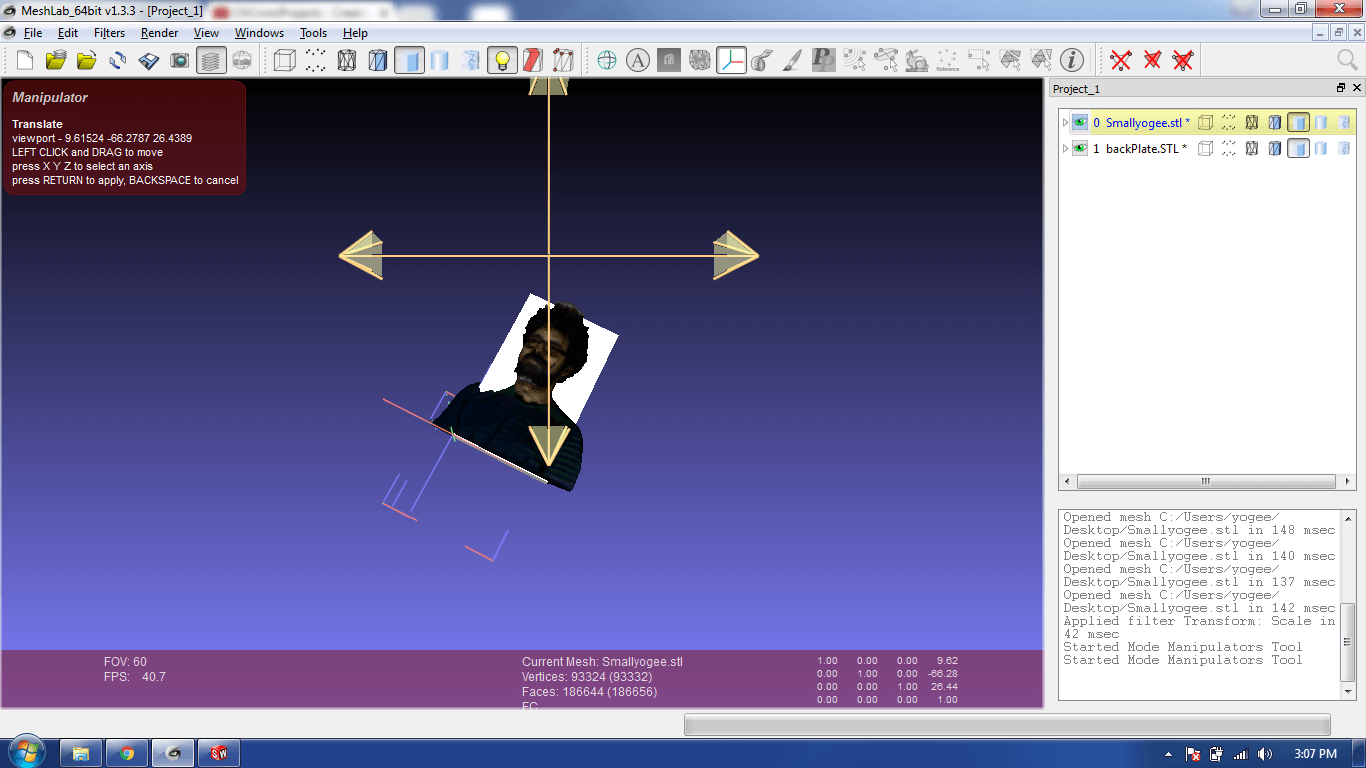1366x768 pixels.
Task: Click the taskbar volume speaker icon
Action: tap(1265, 754)
